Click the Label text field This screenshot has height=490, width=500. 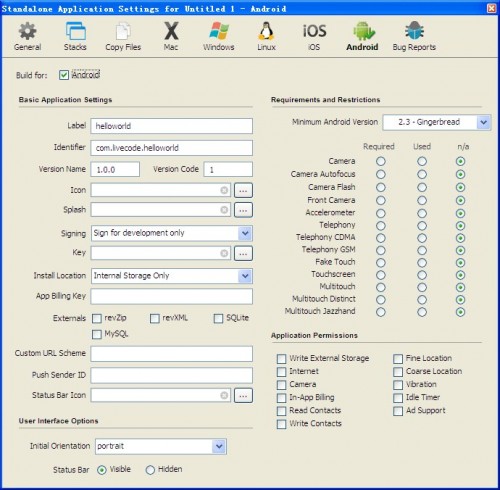[x=172, y=126]
